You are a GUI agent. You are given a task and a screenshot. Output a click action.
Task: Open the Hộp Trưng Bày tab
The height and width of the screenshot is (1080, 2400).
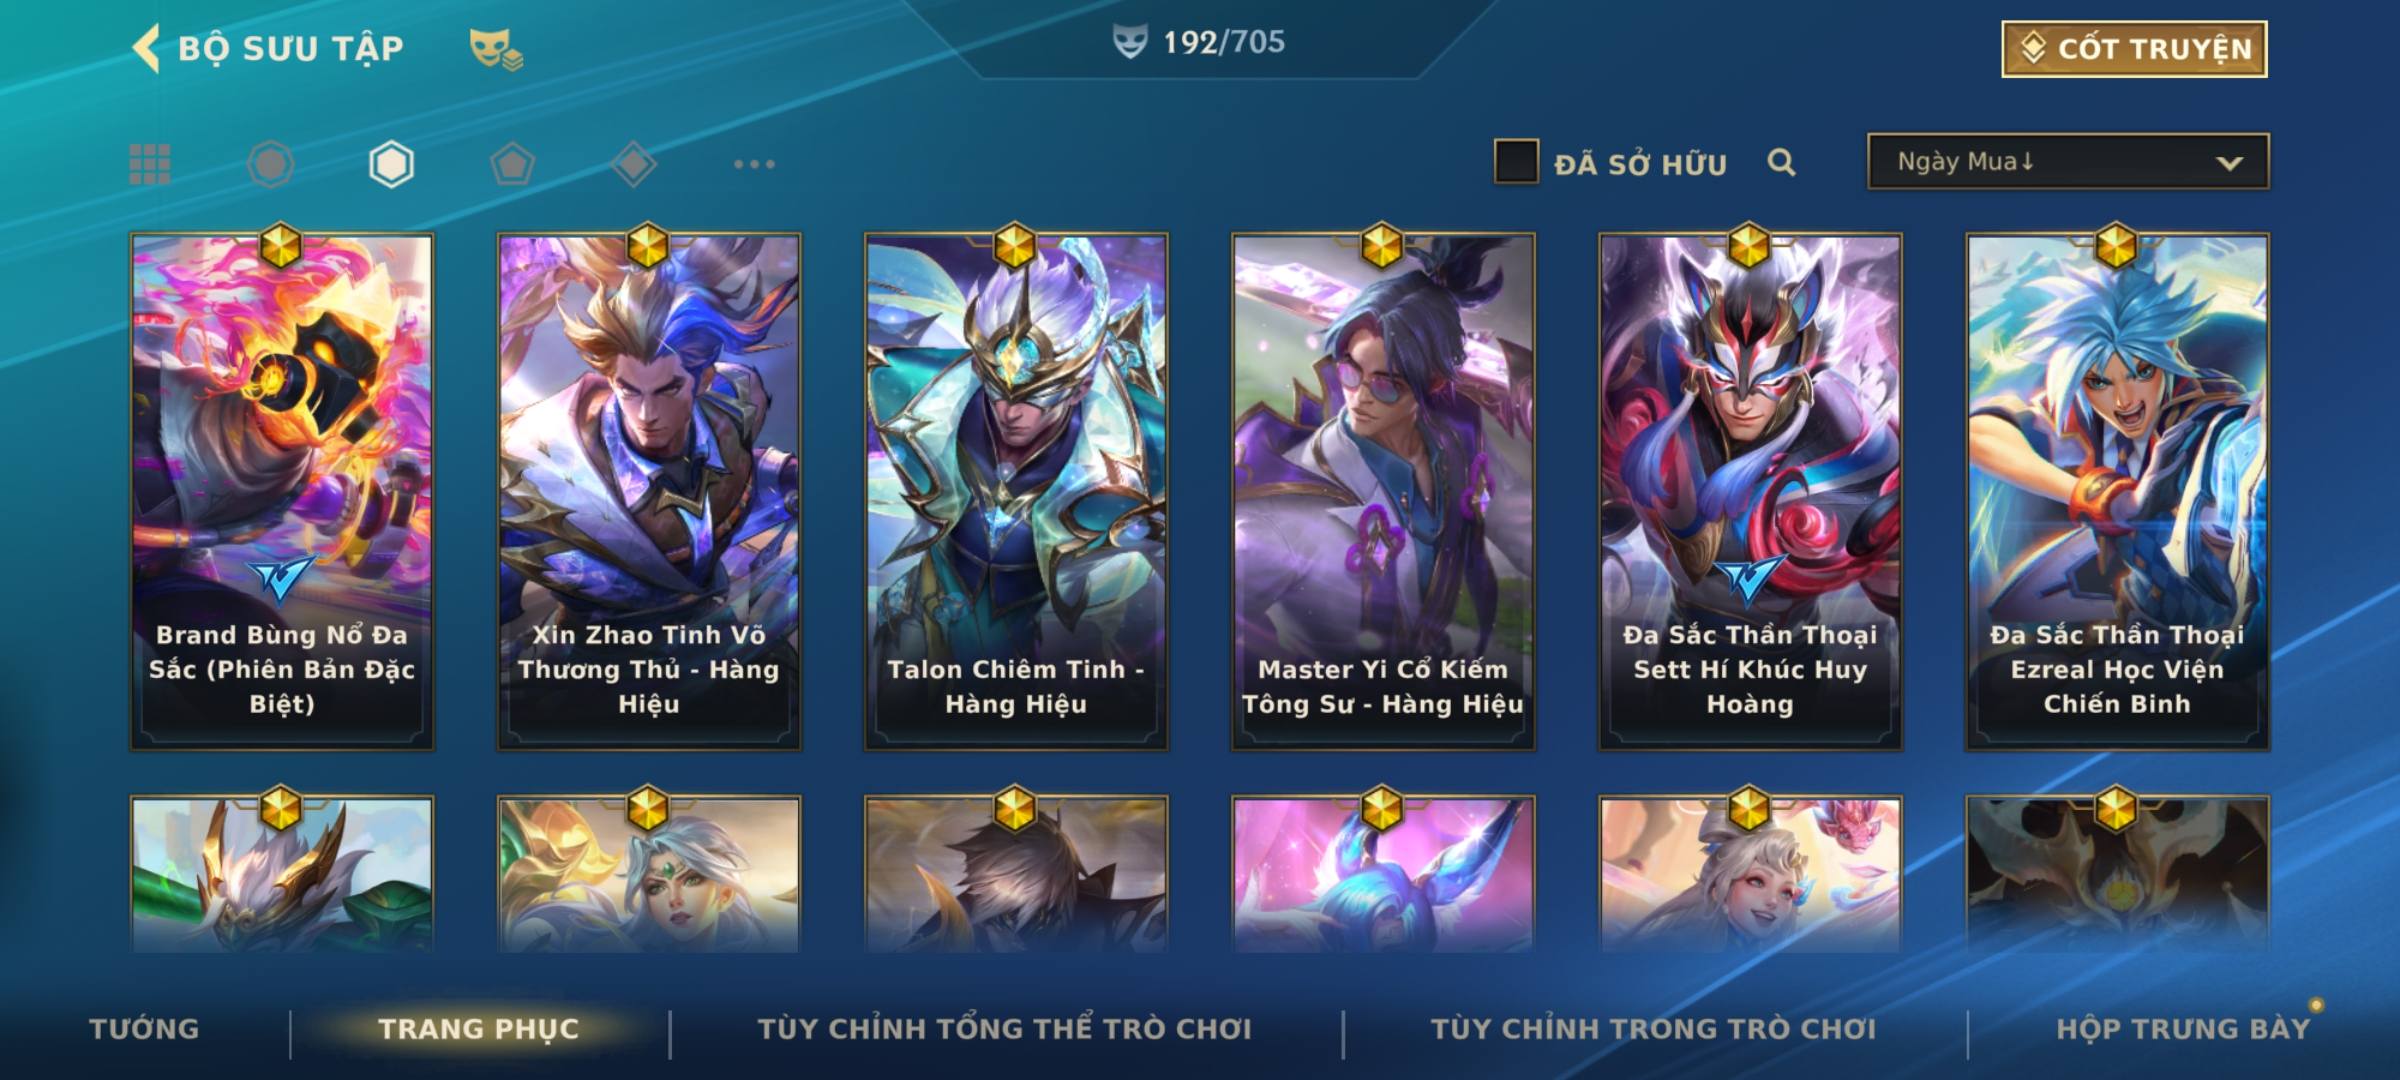tap(2183, 1028)
